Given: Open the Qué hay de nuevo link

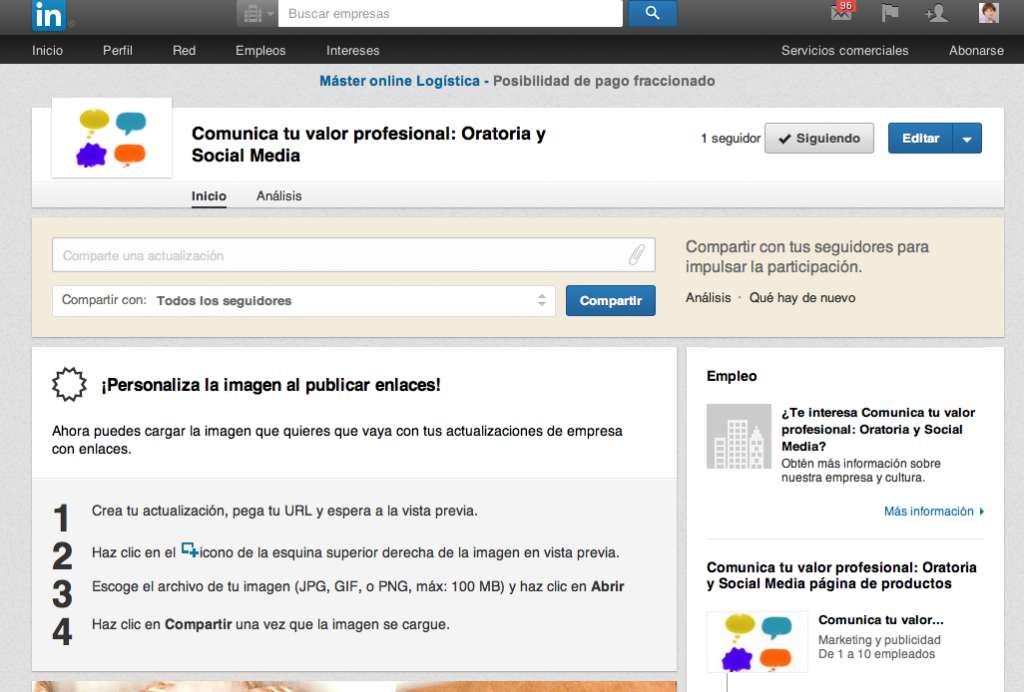Looking at the screenshot, I should point(802,298).
